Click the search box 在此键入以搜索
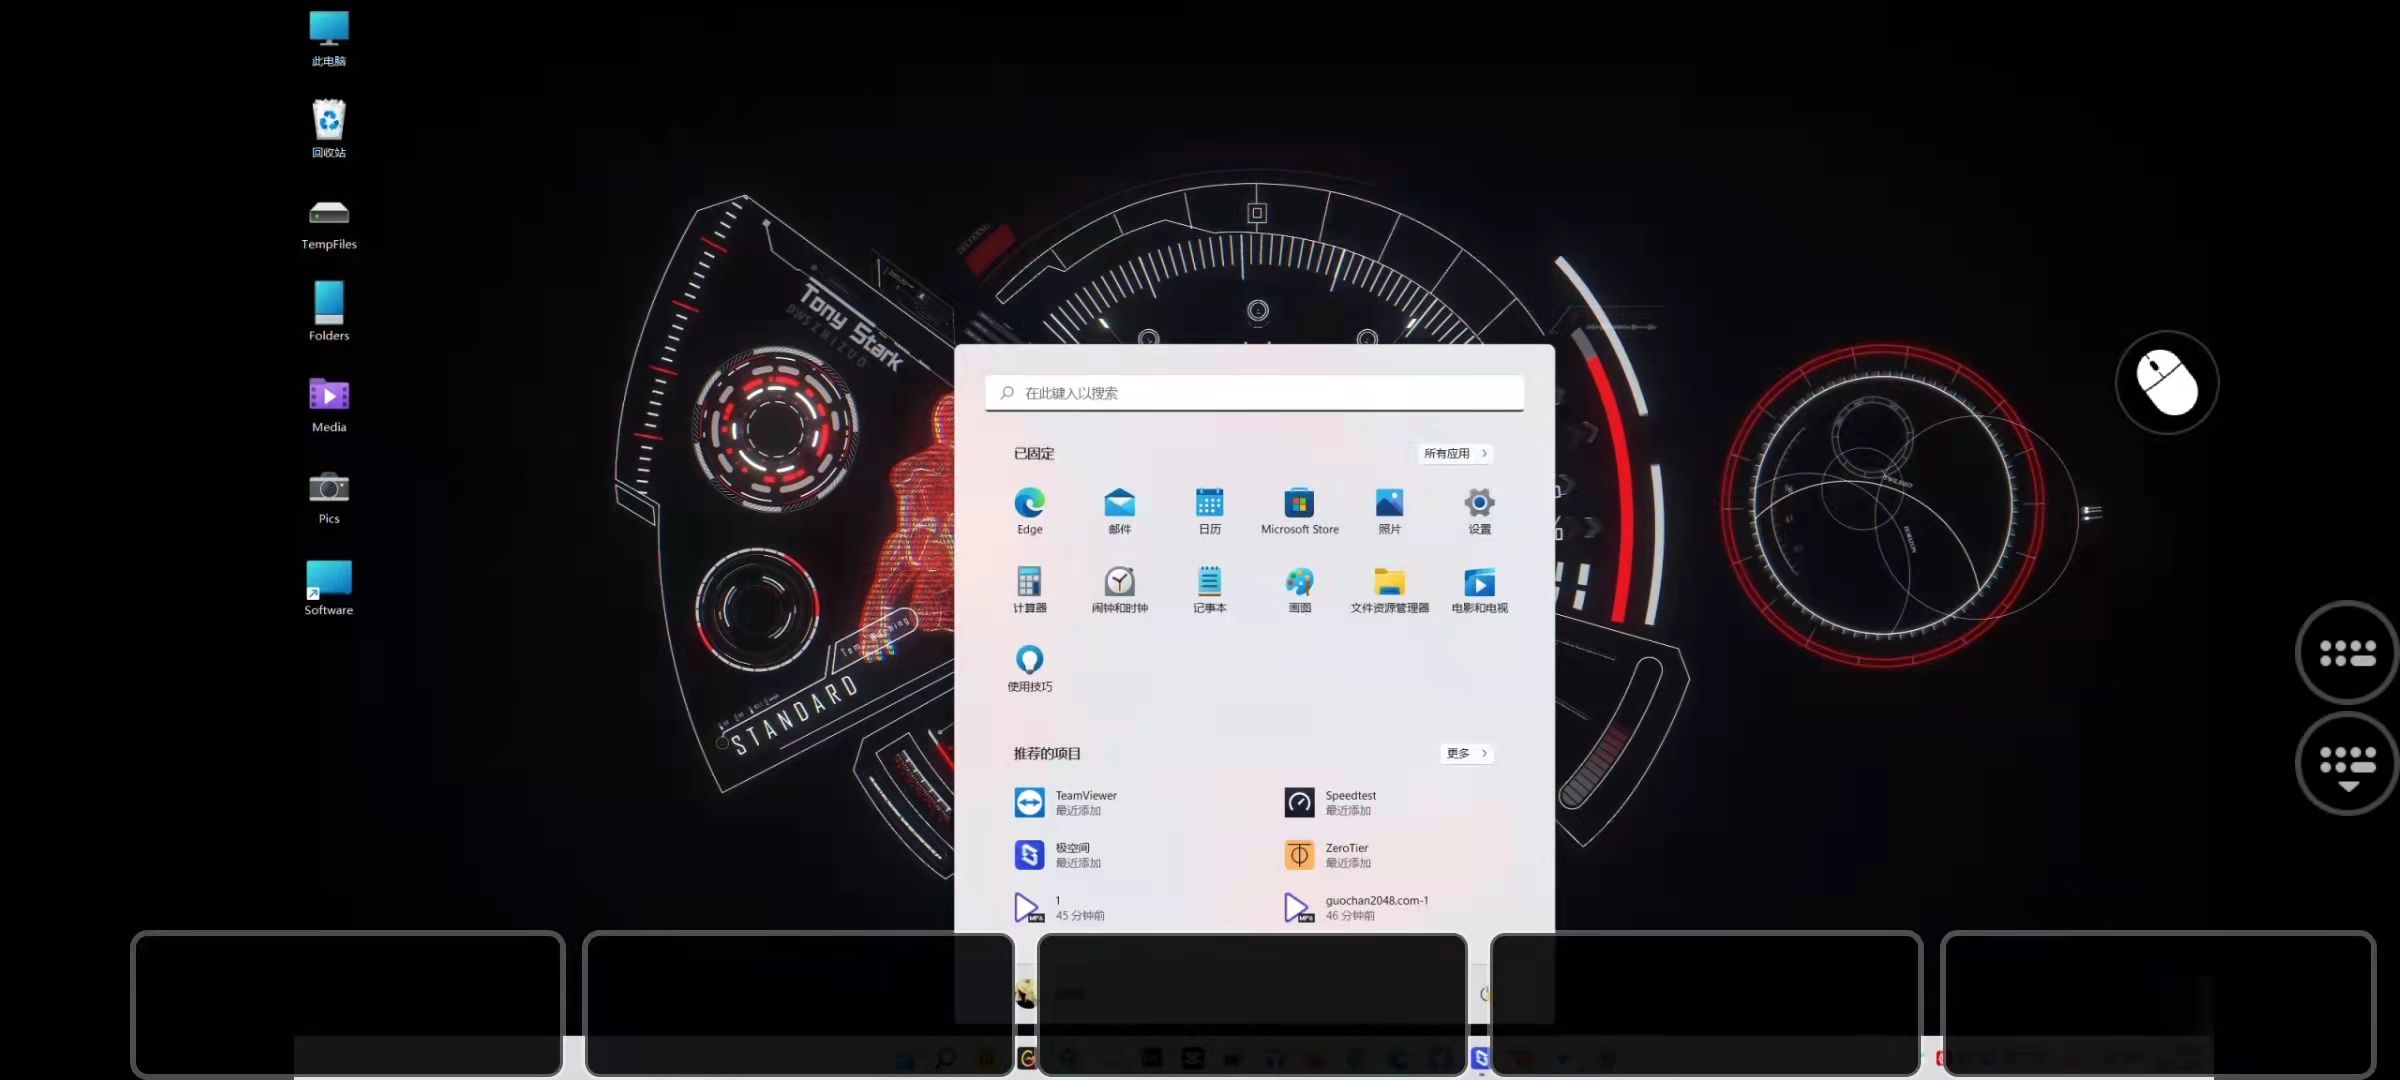Viewport: 2400px width, 1080px height. [1254, 393]
